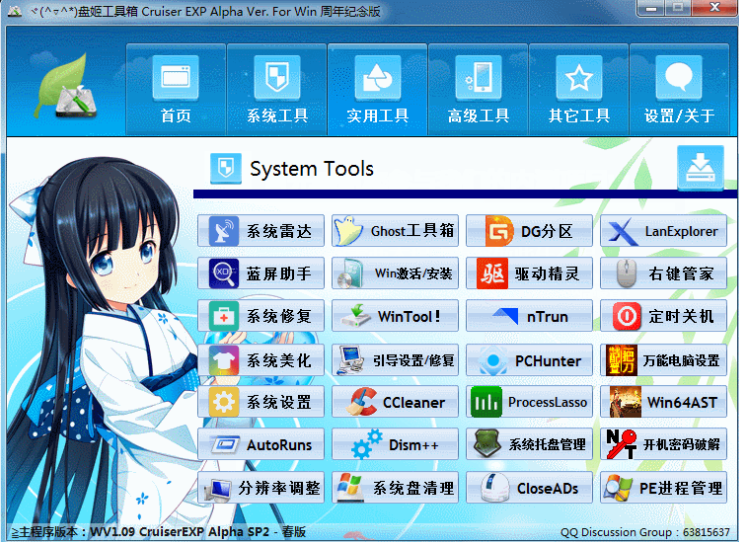Launch nTrun
Viewport: 739px width, 542px height.
tap(529, 316)
